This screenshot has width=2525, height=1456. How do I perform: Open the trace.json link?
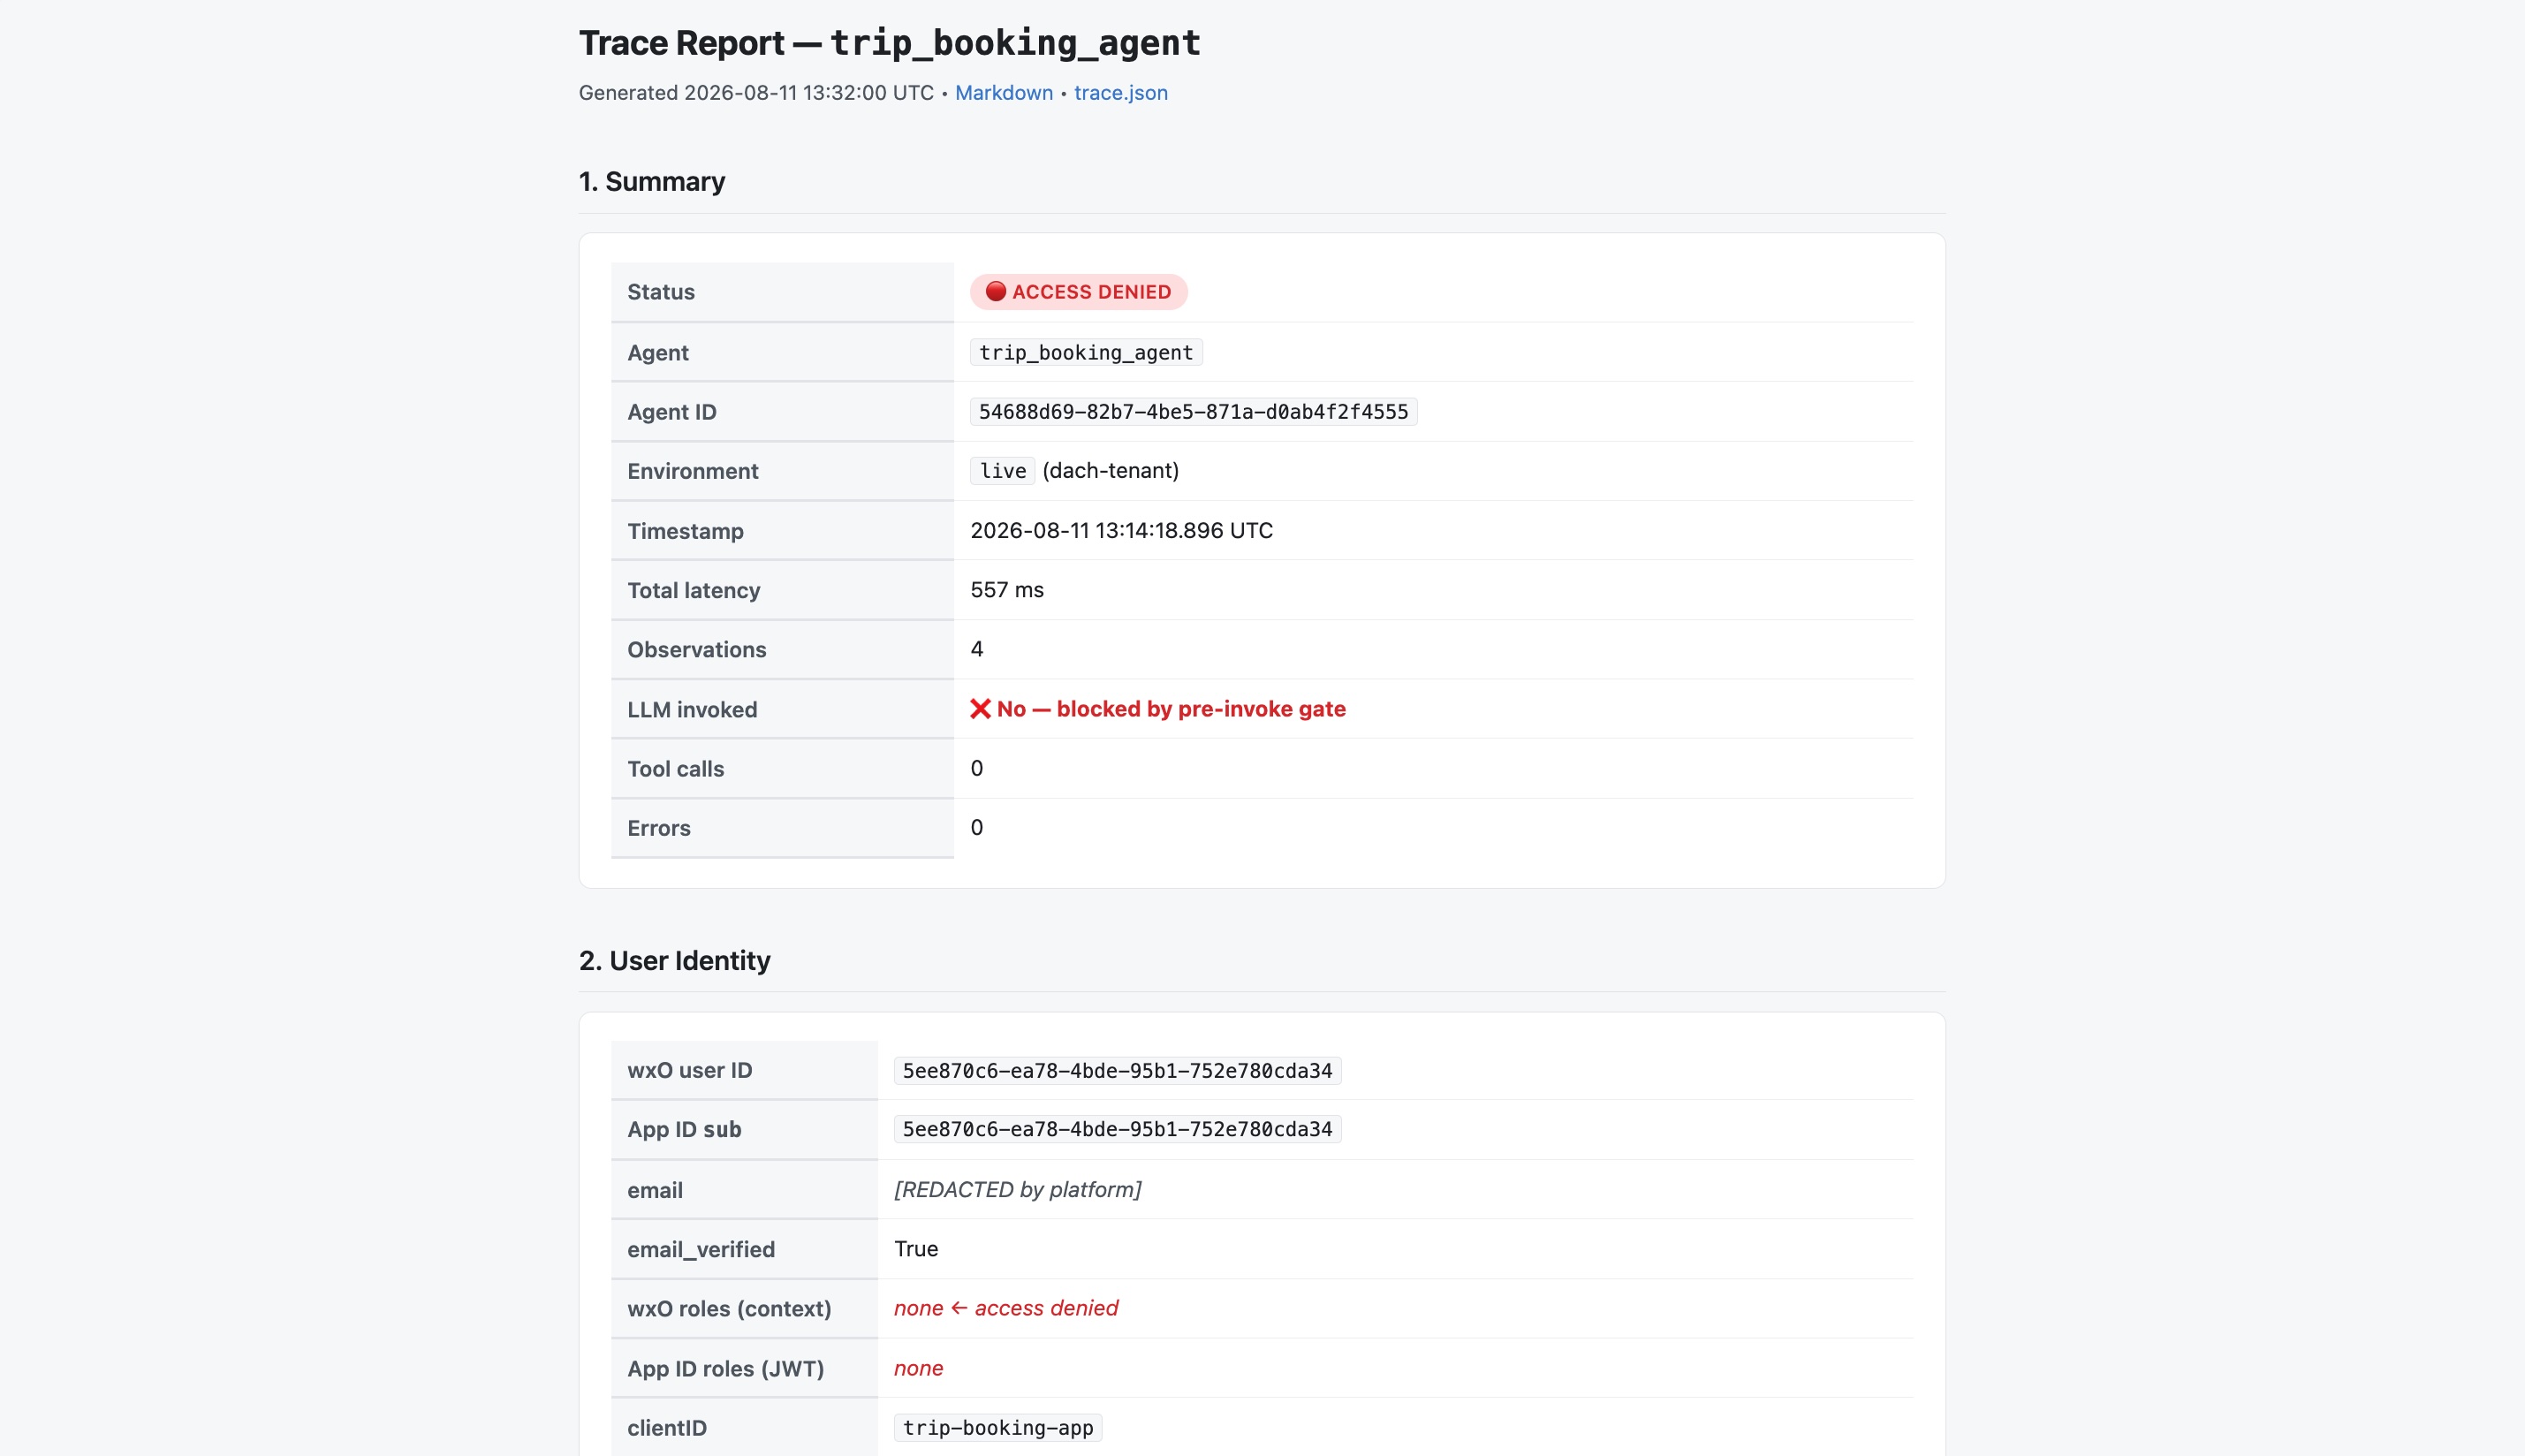pyautogui.click(x=1120, y=92)
